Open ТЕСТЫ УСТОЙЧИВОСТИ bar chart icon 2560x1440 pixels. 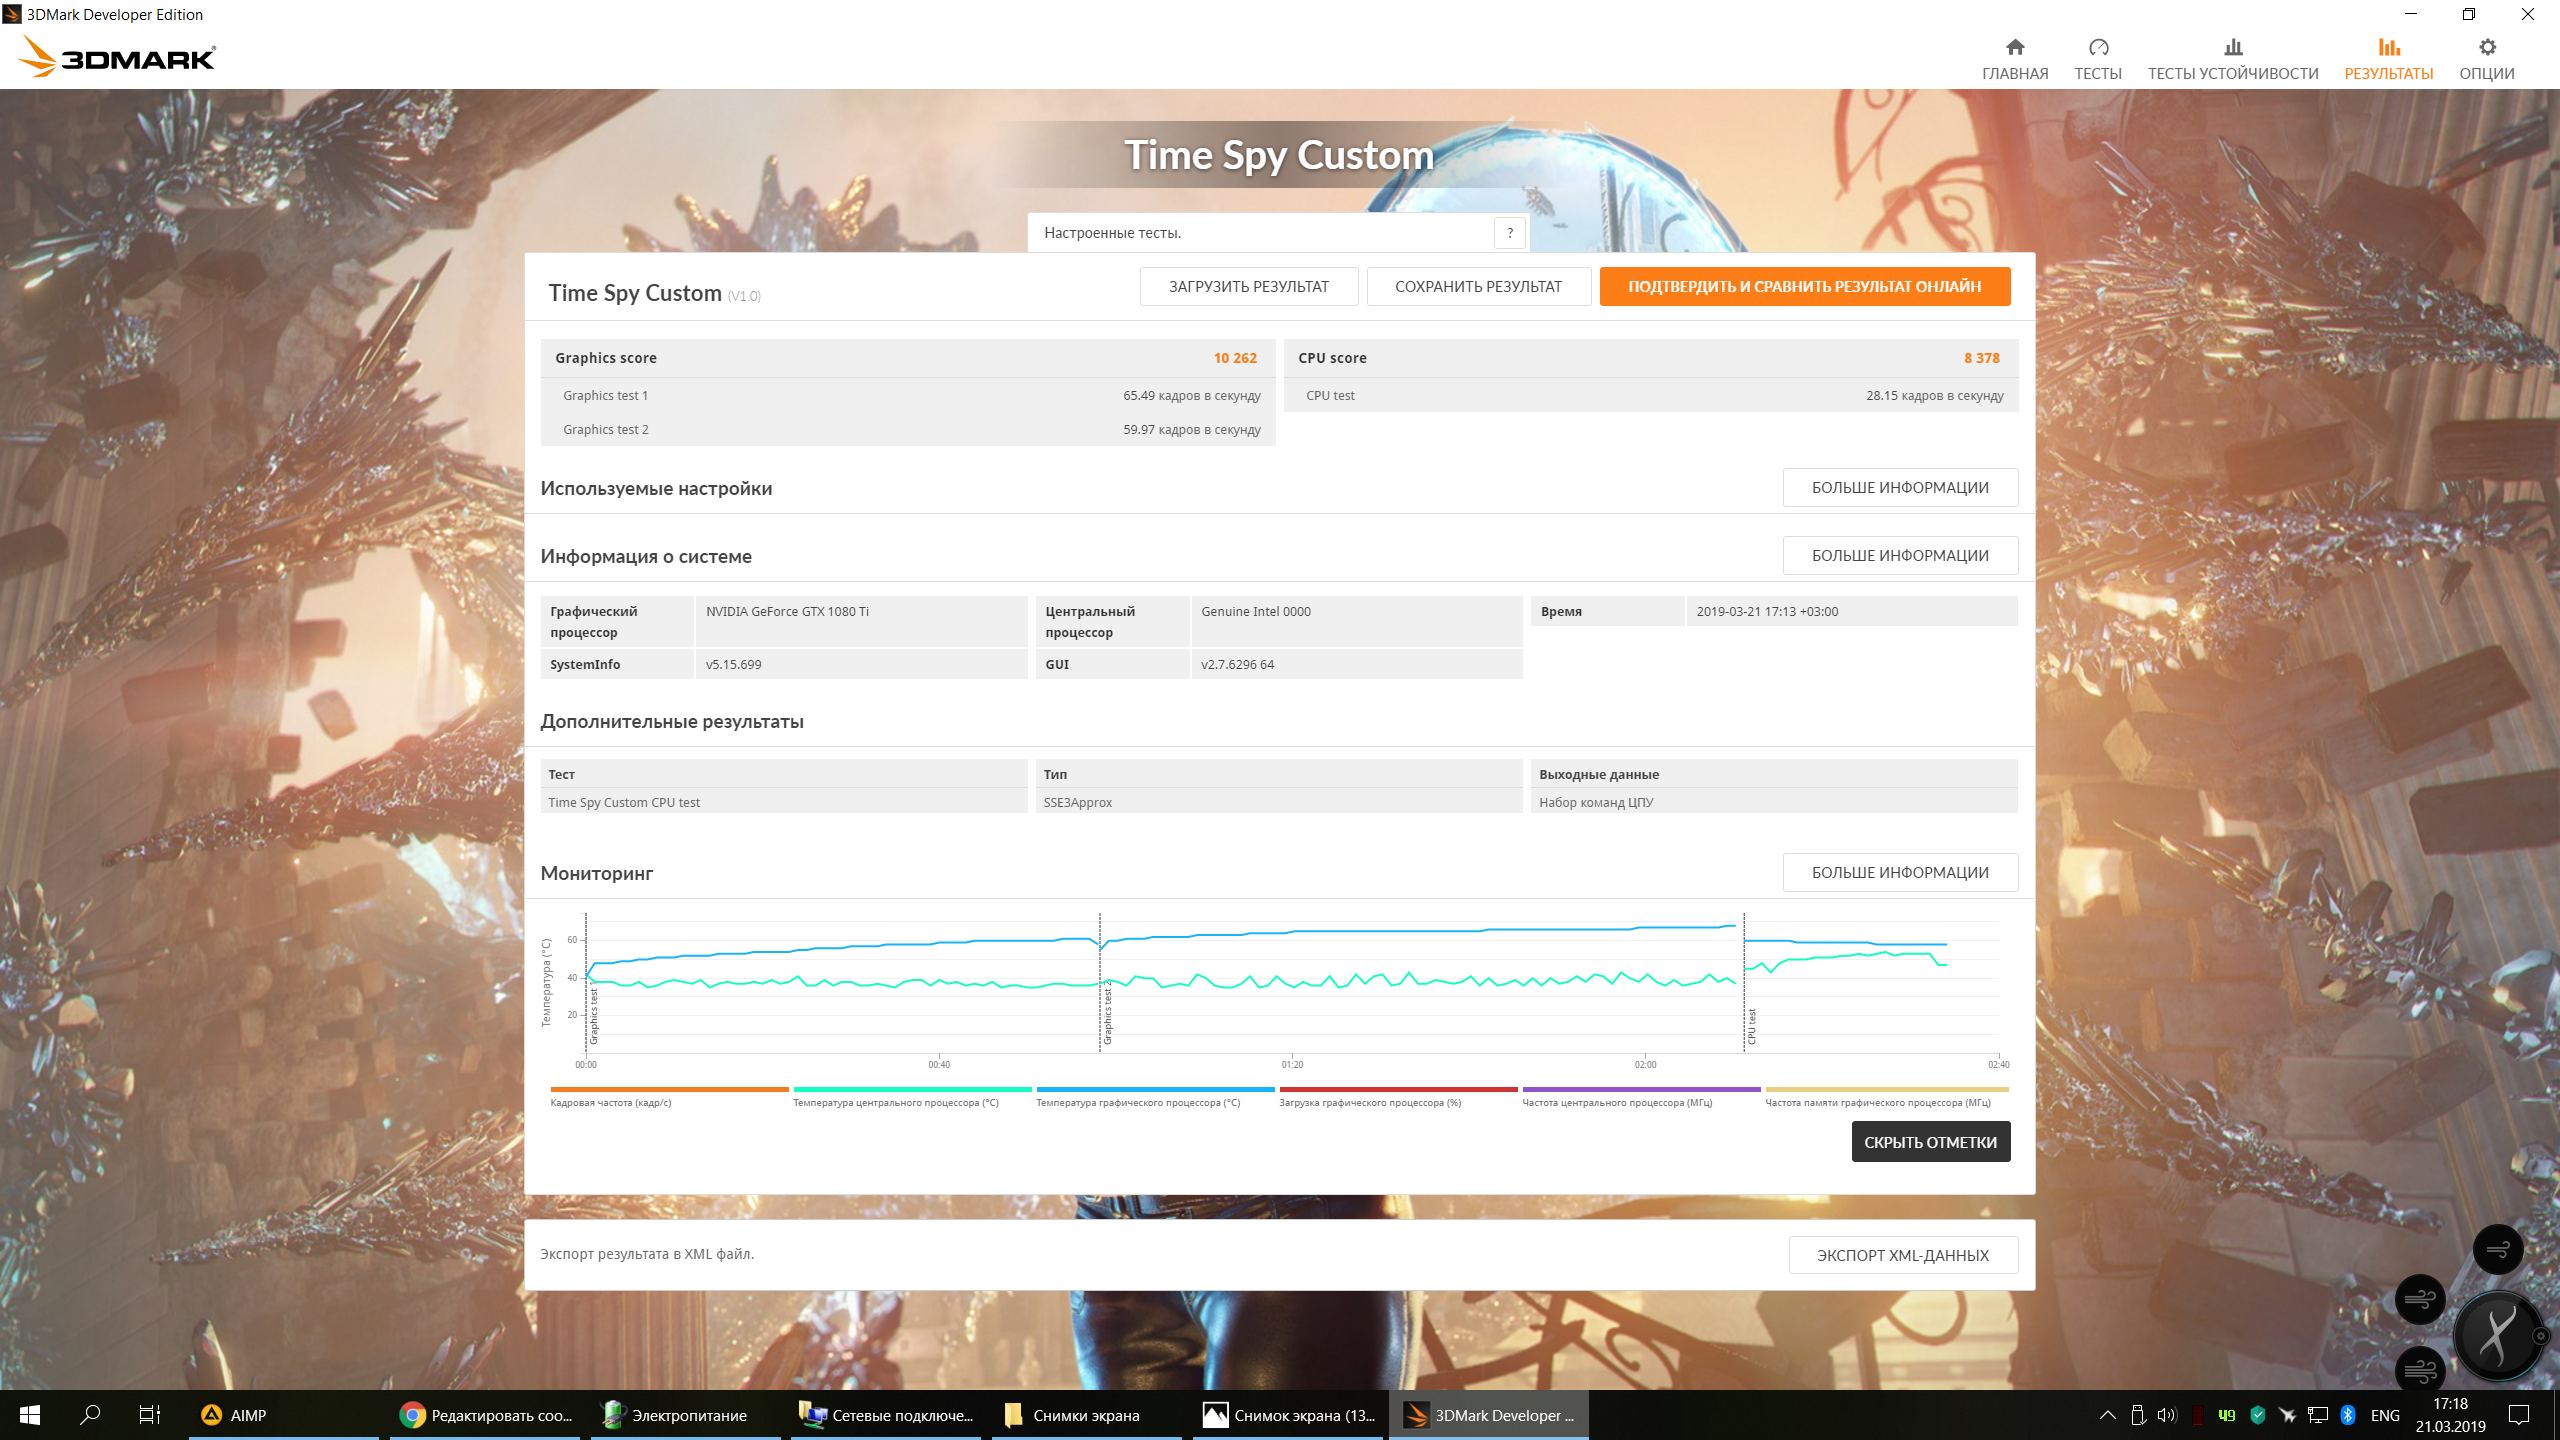pos(2232,48)
